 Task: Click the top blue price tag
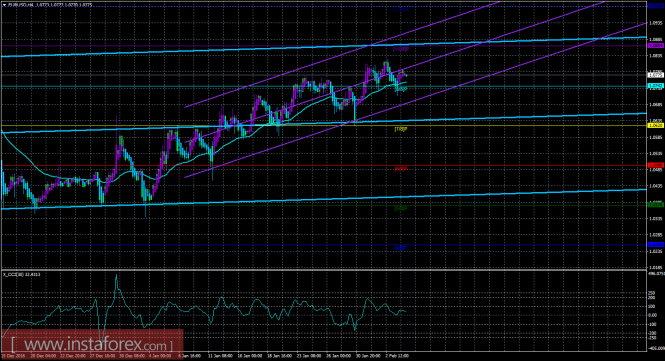(656, 6)
